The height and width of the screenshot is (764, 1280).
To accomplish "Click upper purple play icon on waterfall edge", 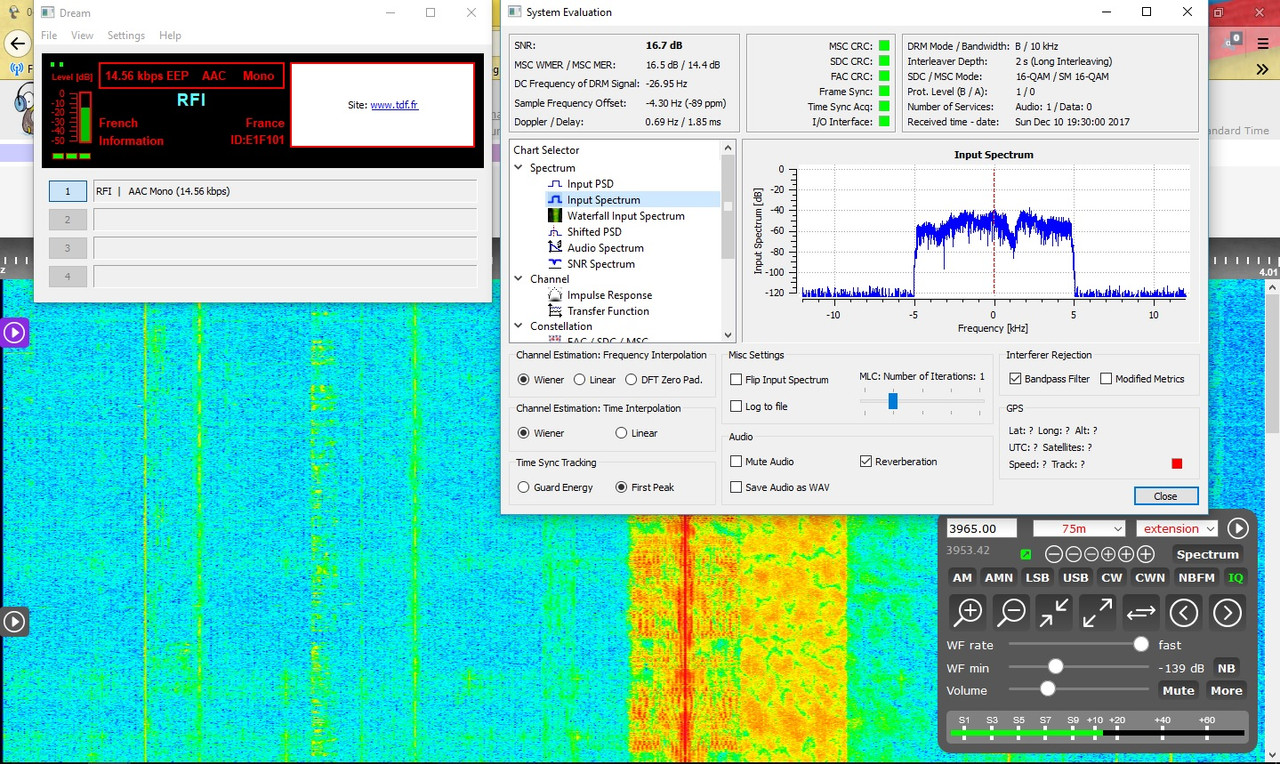I will [14, 333].
